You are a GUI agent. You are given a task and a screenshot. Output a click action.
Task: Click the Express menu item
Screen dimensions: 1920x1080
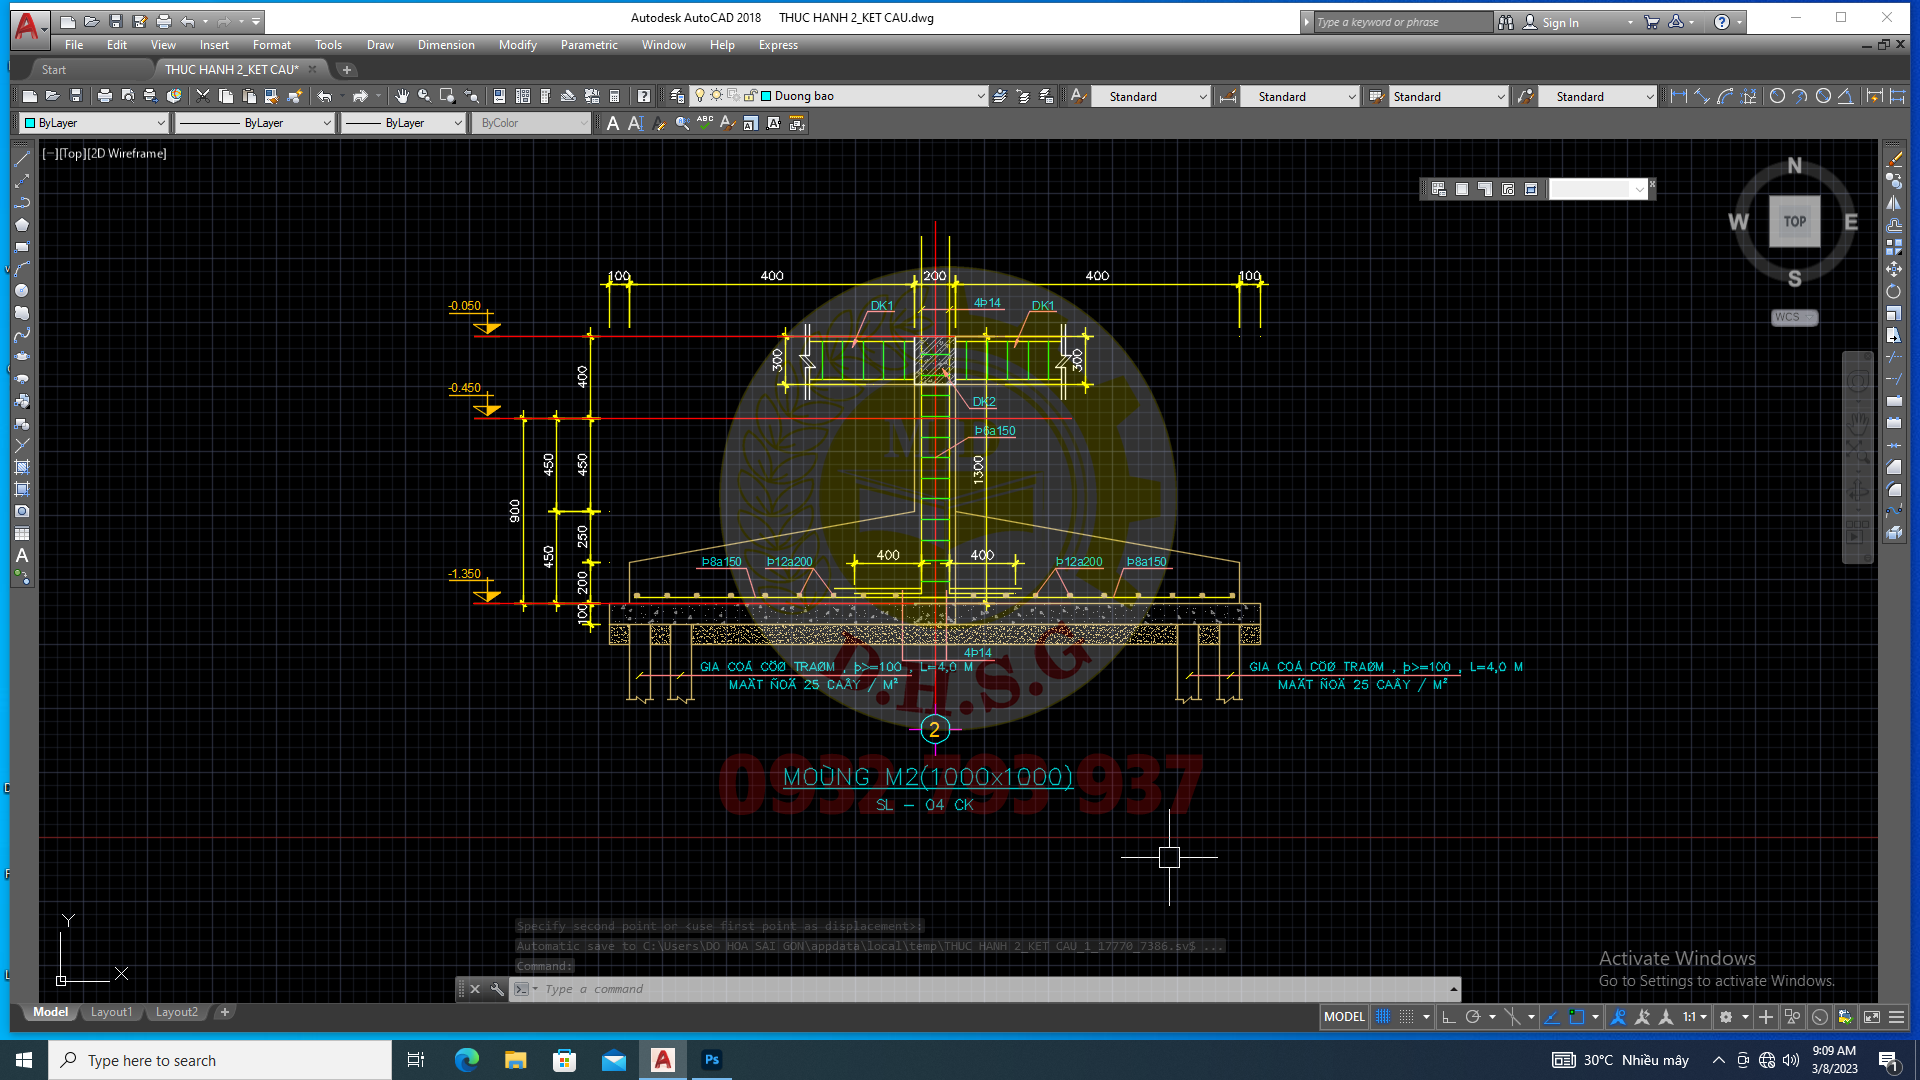pyautogui.click(x=778, y=44)
